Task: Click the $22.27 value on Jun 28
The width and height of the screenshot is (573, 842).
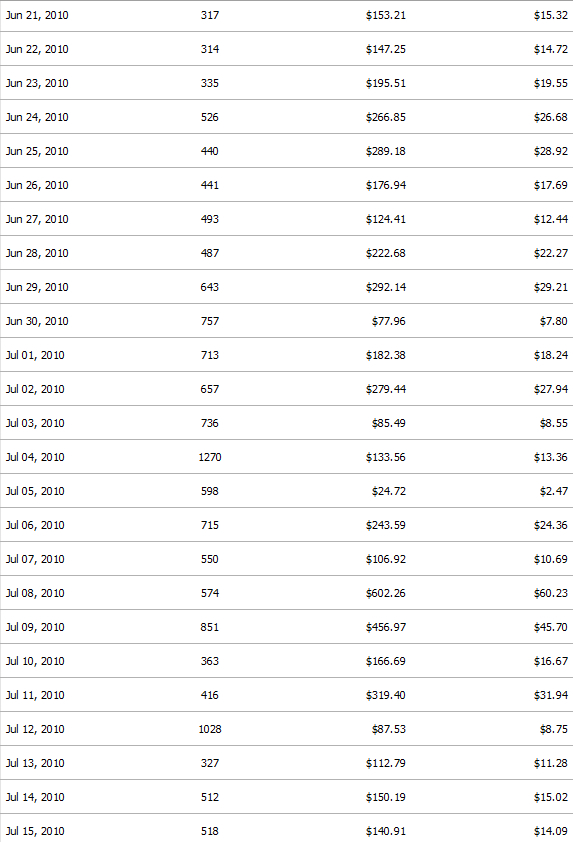Action: pos(550,253)
